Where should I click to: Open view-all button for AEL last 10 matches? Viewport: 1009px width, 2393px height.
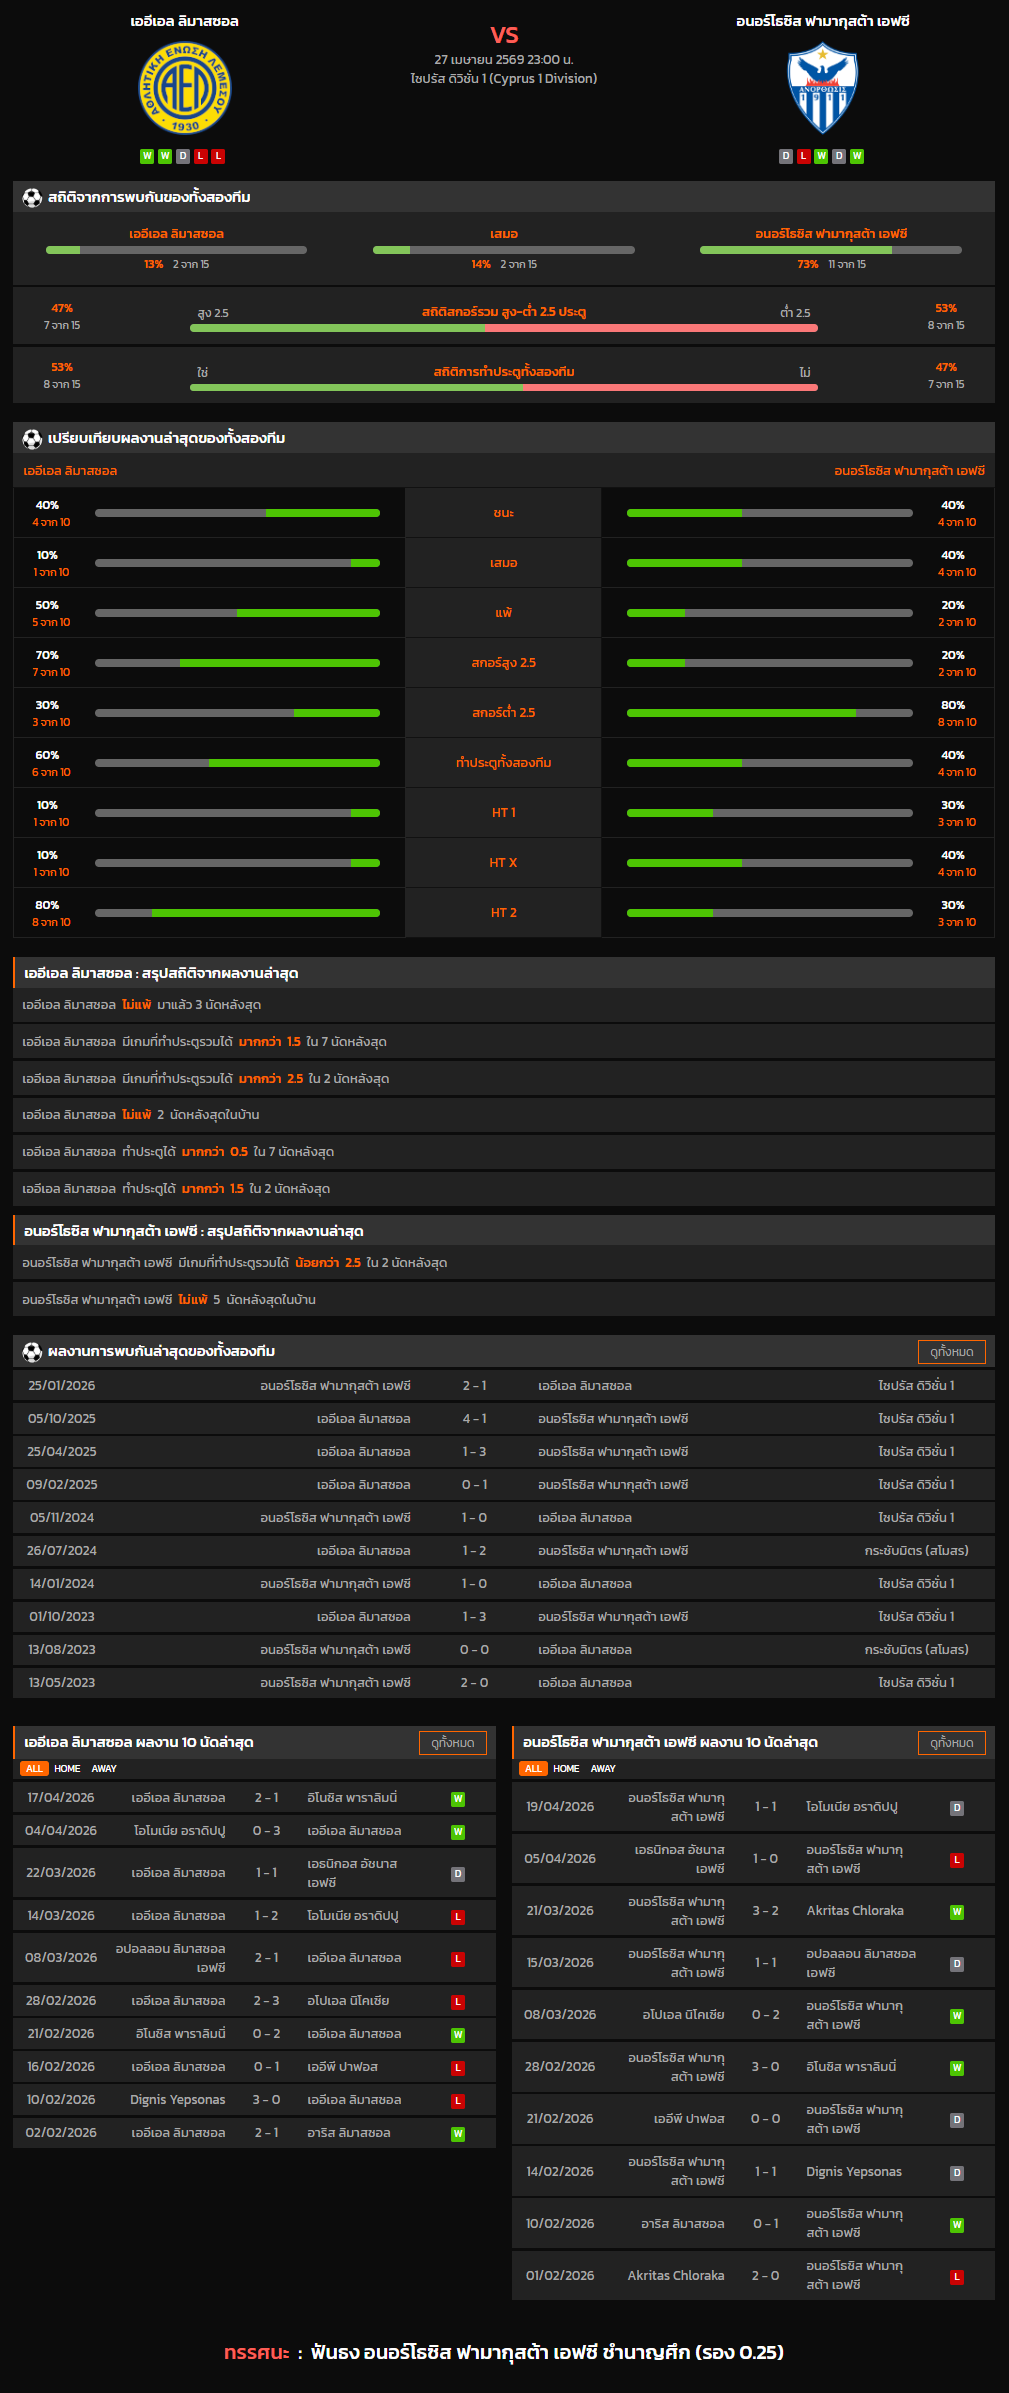click(x=452, y=1743)
